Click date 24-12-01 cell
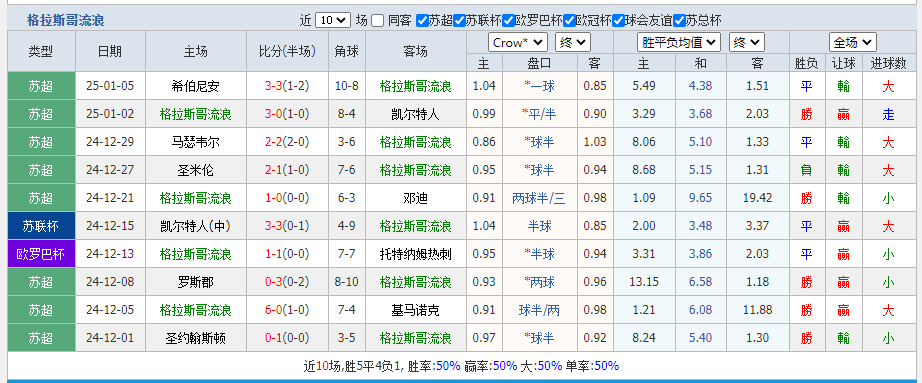Screen dimensions: 922x383 110,338
